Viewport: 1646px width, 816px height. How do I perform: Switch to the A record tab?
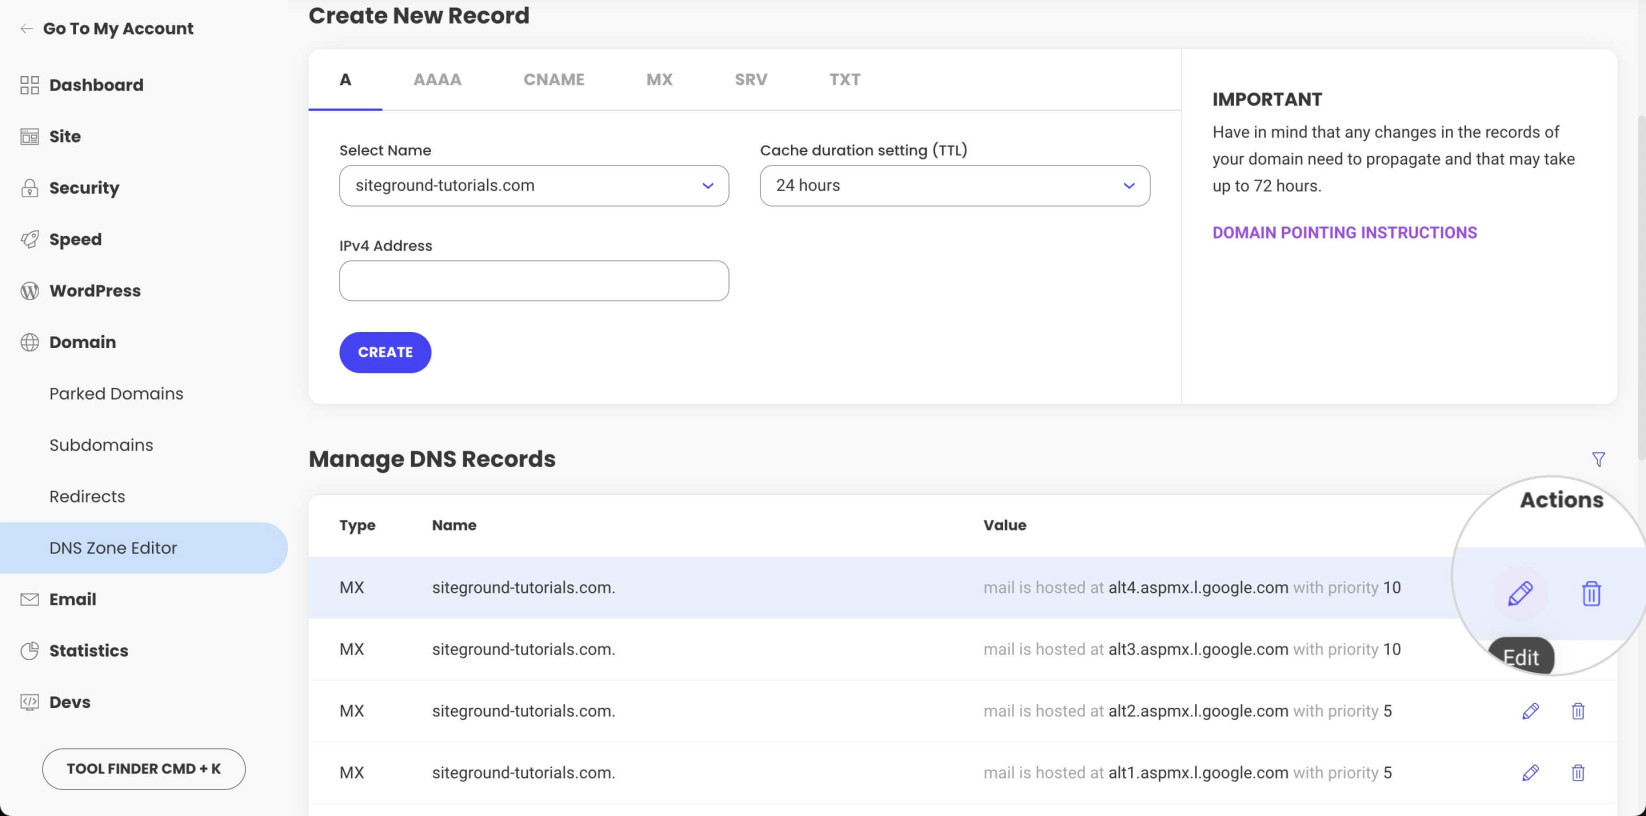(345, 80)
